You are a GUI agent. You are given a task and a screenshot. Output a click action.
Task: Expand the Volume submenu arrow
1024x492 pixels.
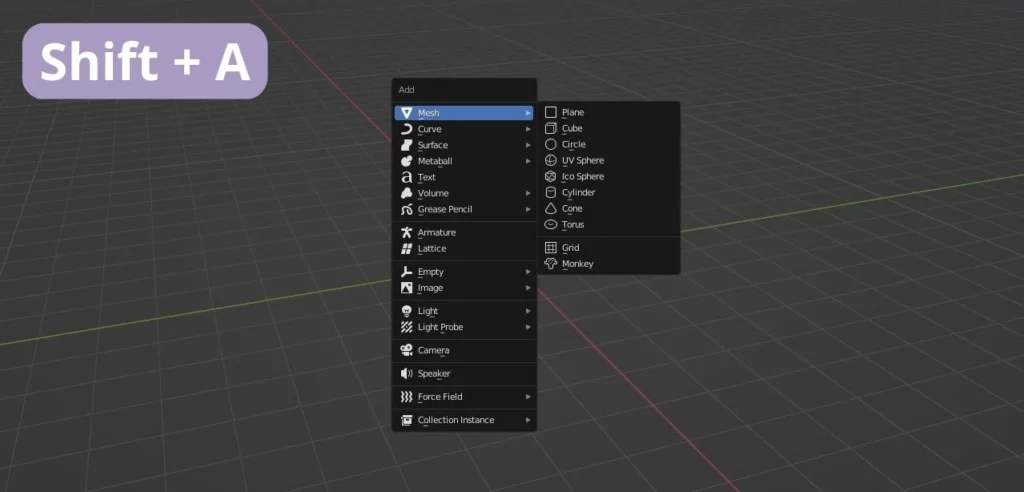[x=528, y=193]
